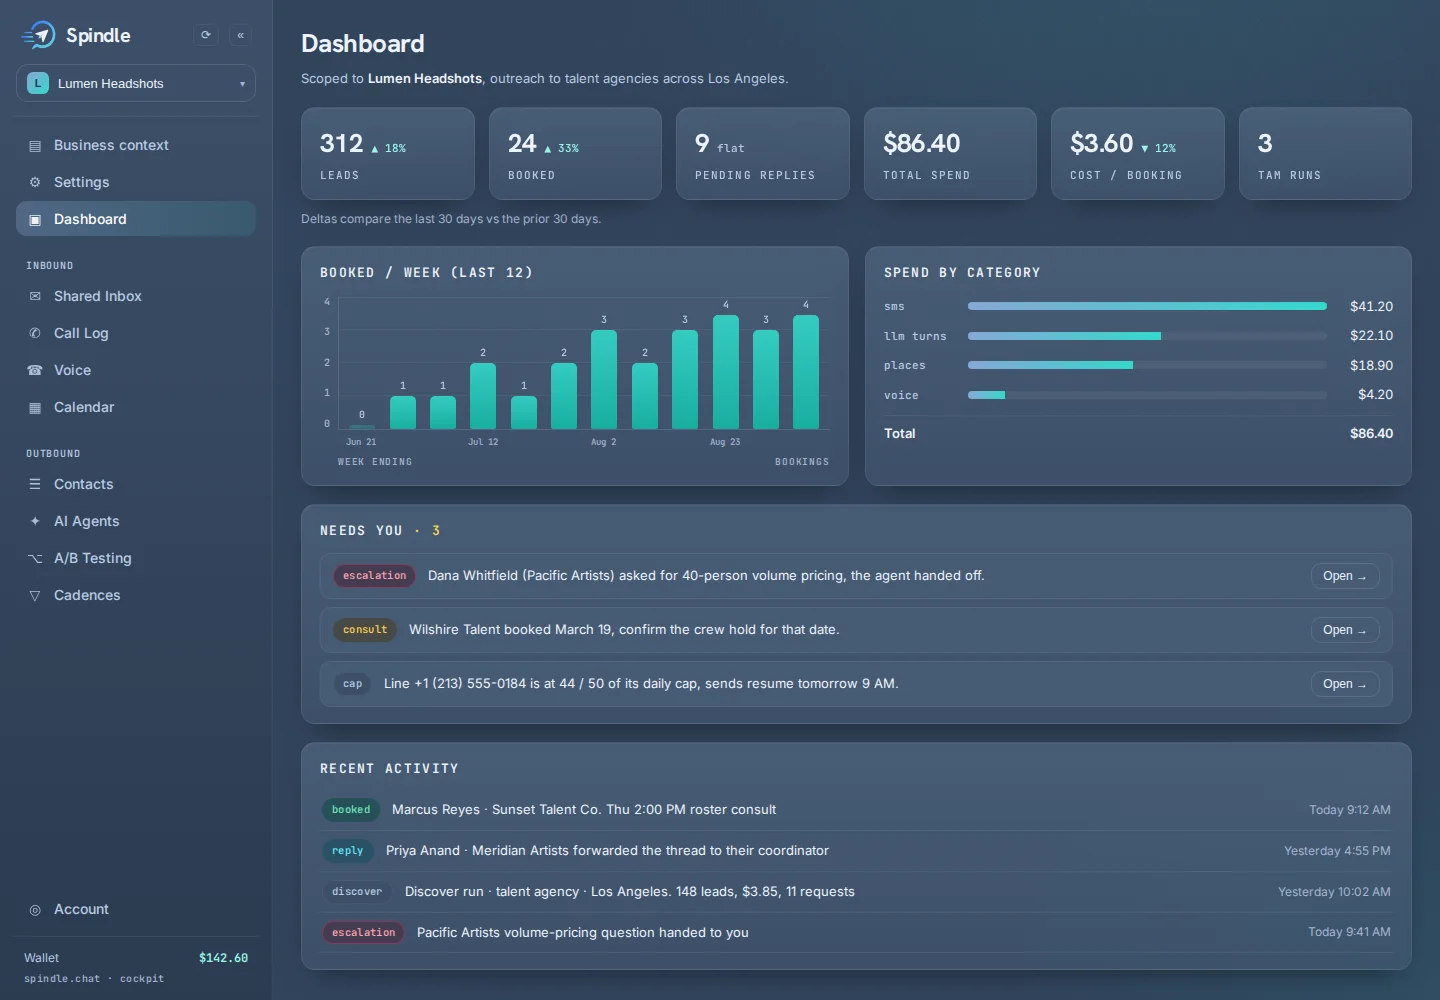Viewport: 1440px width, 1000px height.
Task: Click the Voice telephone icon
Action: tap(35, 370)
